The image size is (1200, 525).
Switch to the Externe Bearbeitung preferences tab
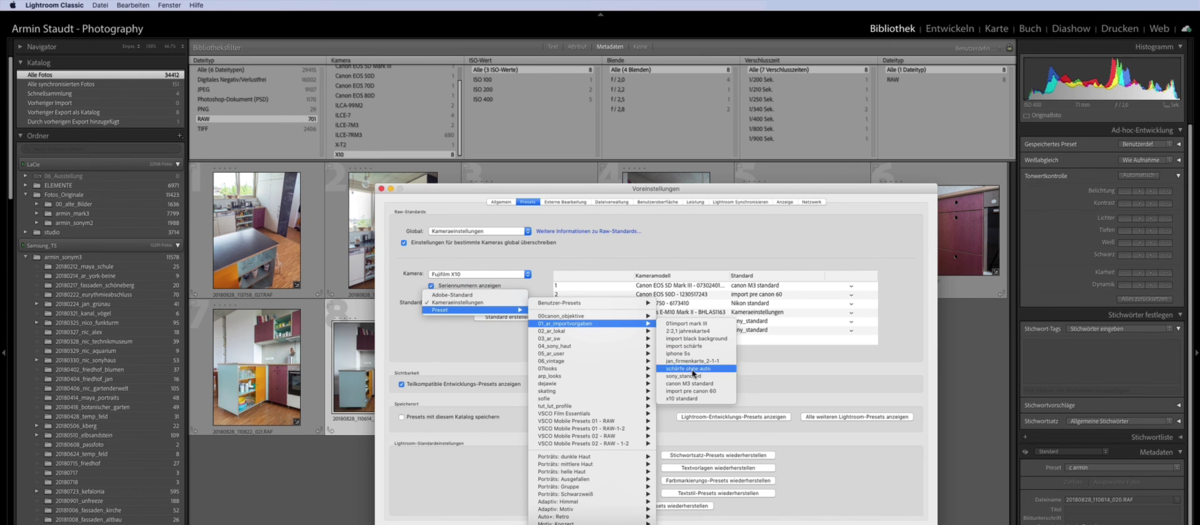(x=564, y=202)
